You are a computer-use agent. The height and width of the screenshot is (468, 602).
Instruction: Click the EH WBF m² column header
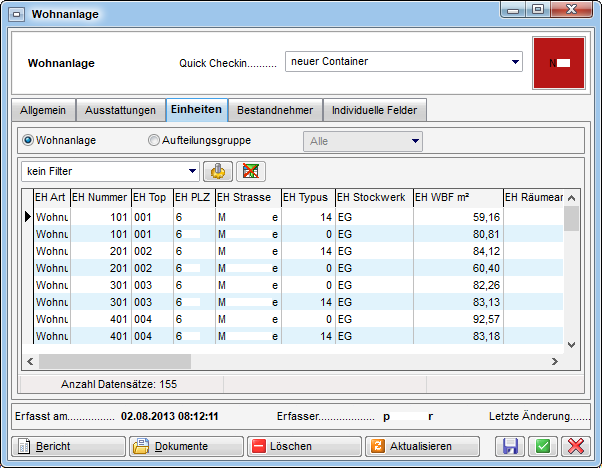[x=458, y=197]
